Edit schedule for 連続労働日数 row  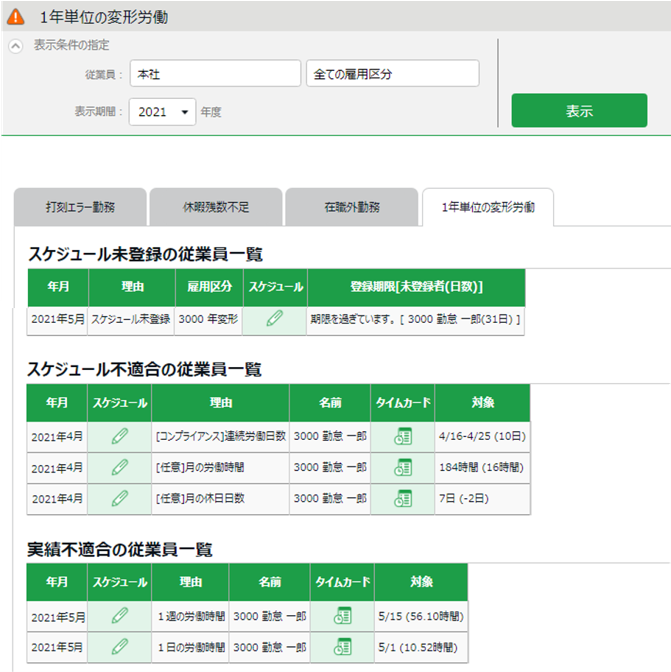(x=120, y=437)
